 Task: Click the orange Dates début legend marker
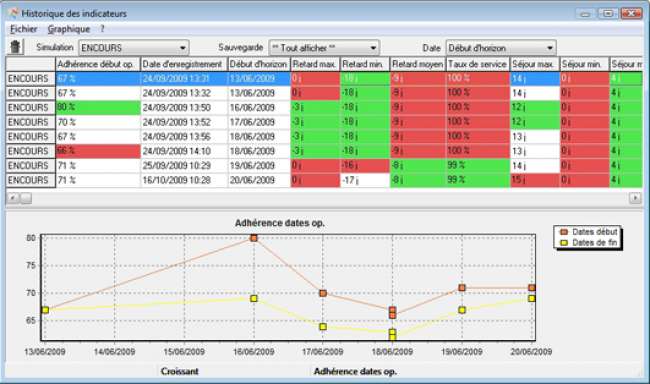click(x=564, y=232)
